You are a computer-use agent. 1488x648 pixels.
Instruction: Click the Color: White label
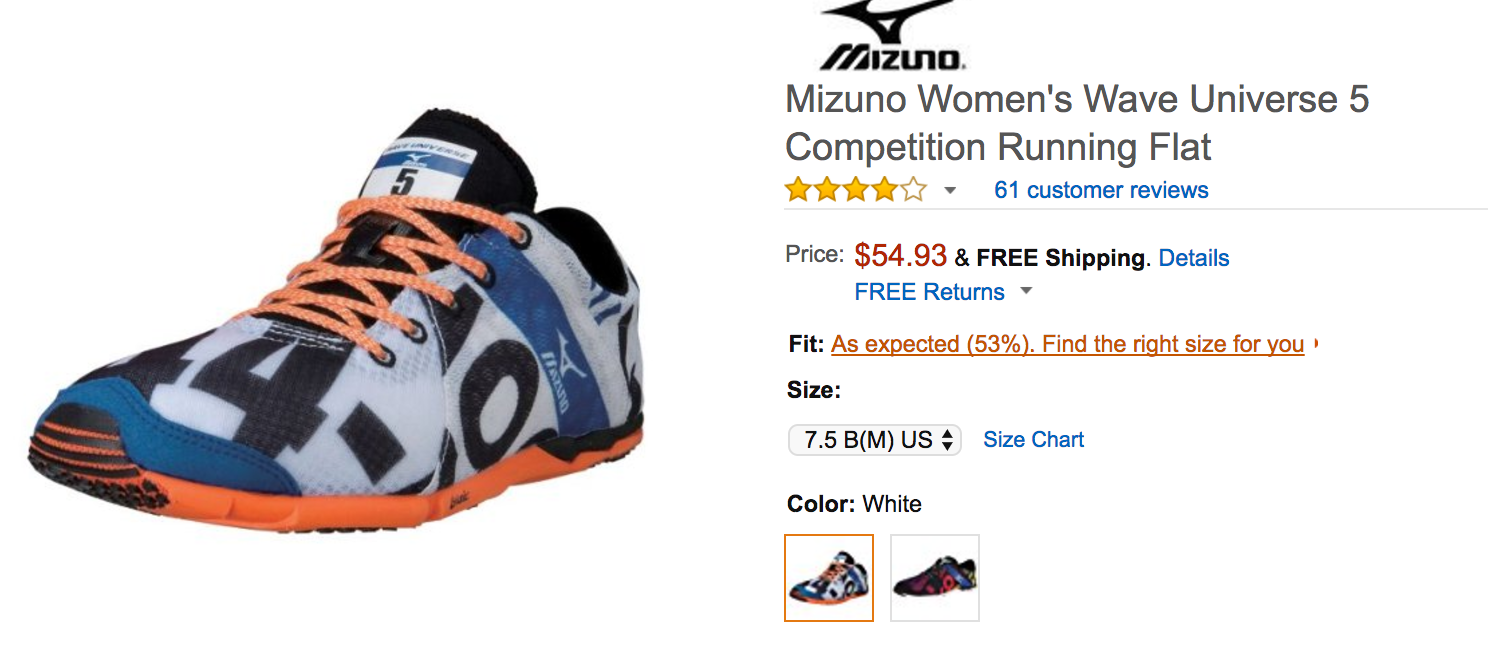pos(854,504)
